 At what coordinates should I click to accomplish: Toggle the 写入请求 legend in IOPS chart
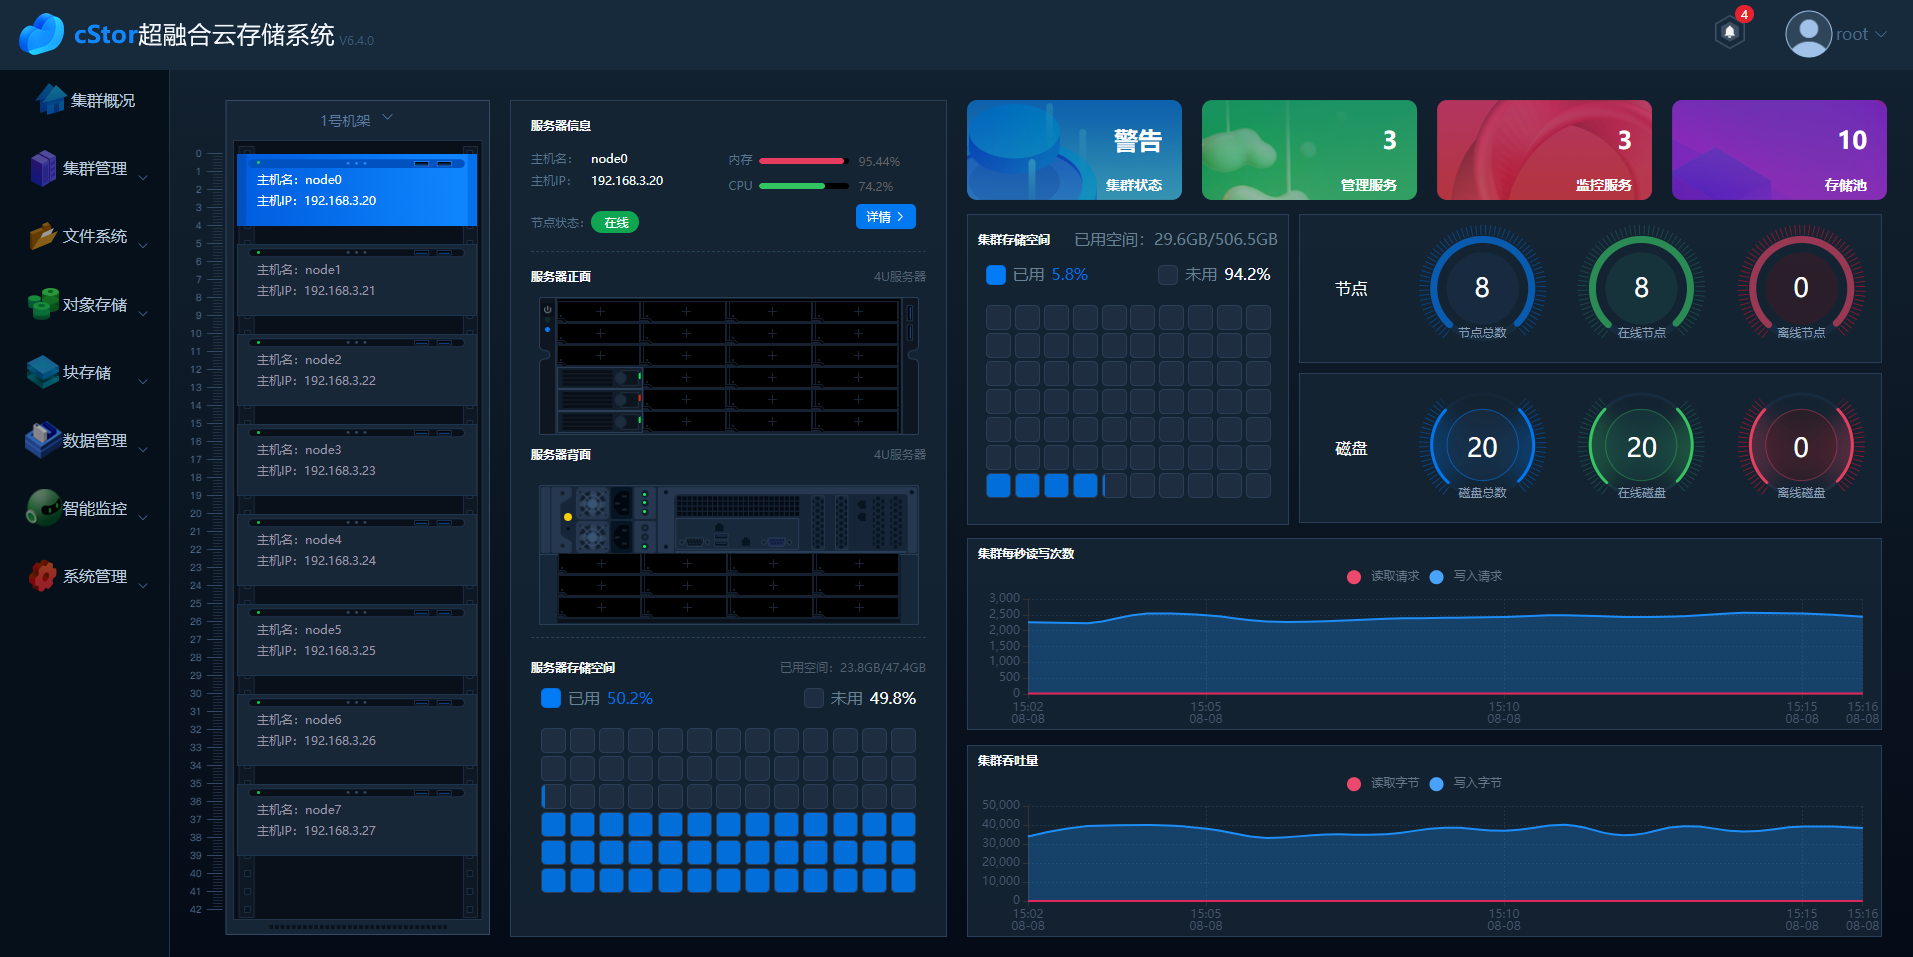click(1466, 576)
